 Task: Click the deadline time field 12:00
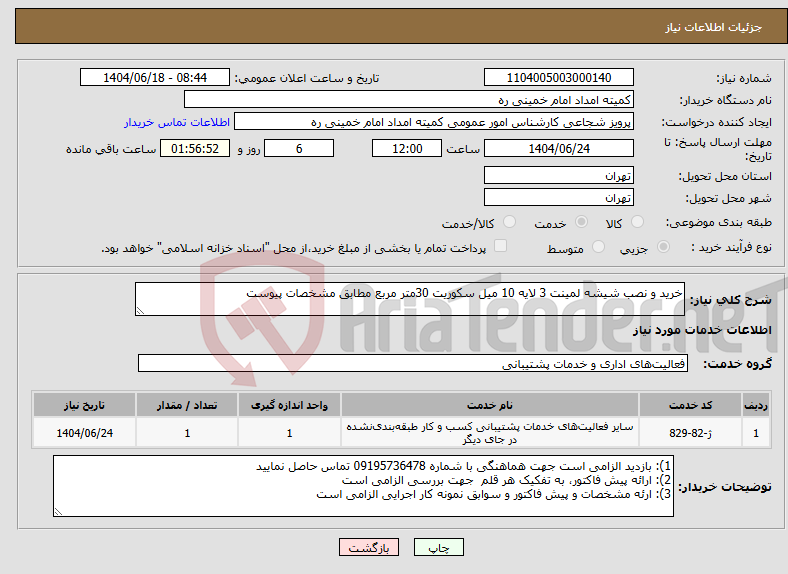[x=407, y=148]
